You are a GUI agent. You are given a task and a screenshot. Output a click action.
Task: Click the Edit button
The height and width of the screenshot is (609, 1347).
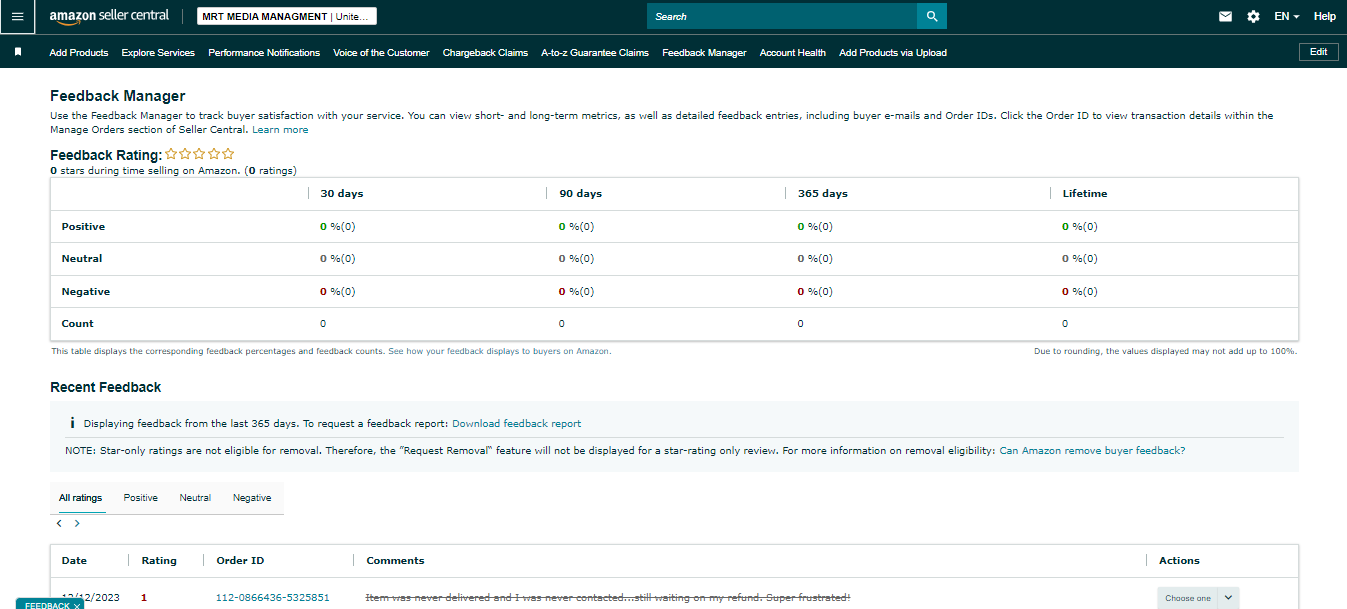tap(1318, 52)
